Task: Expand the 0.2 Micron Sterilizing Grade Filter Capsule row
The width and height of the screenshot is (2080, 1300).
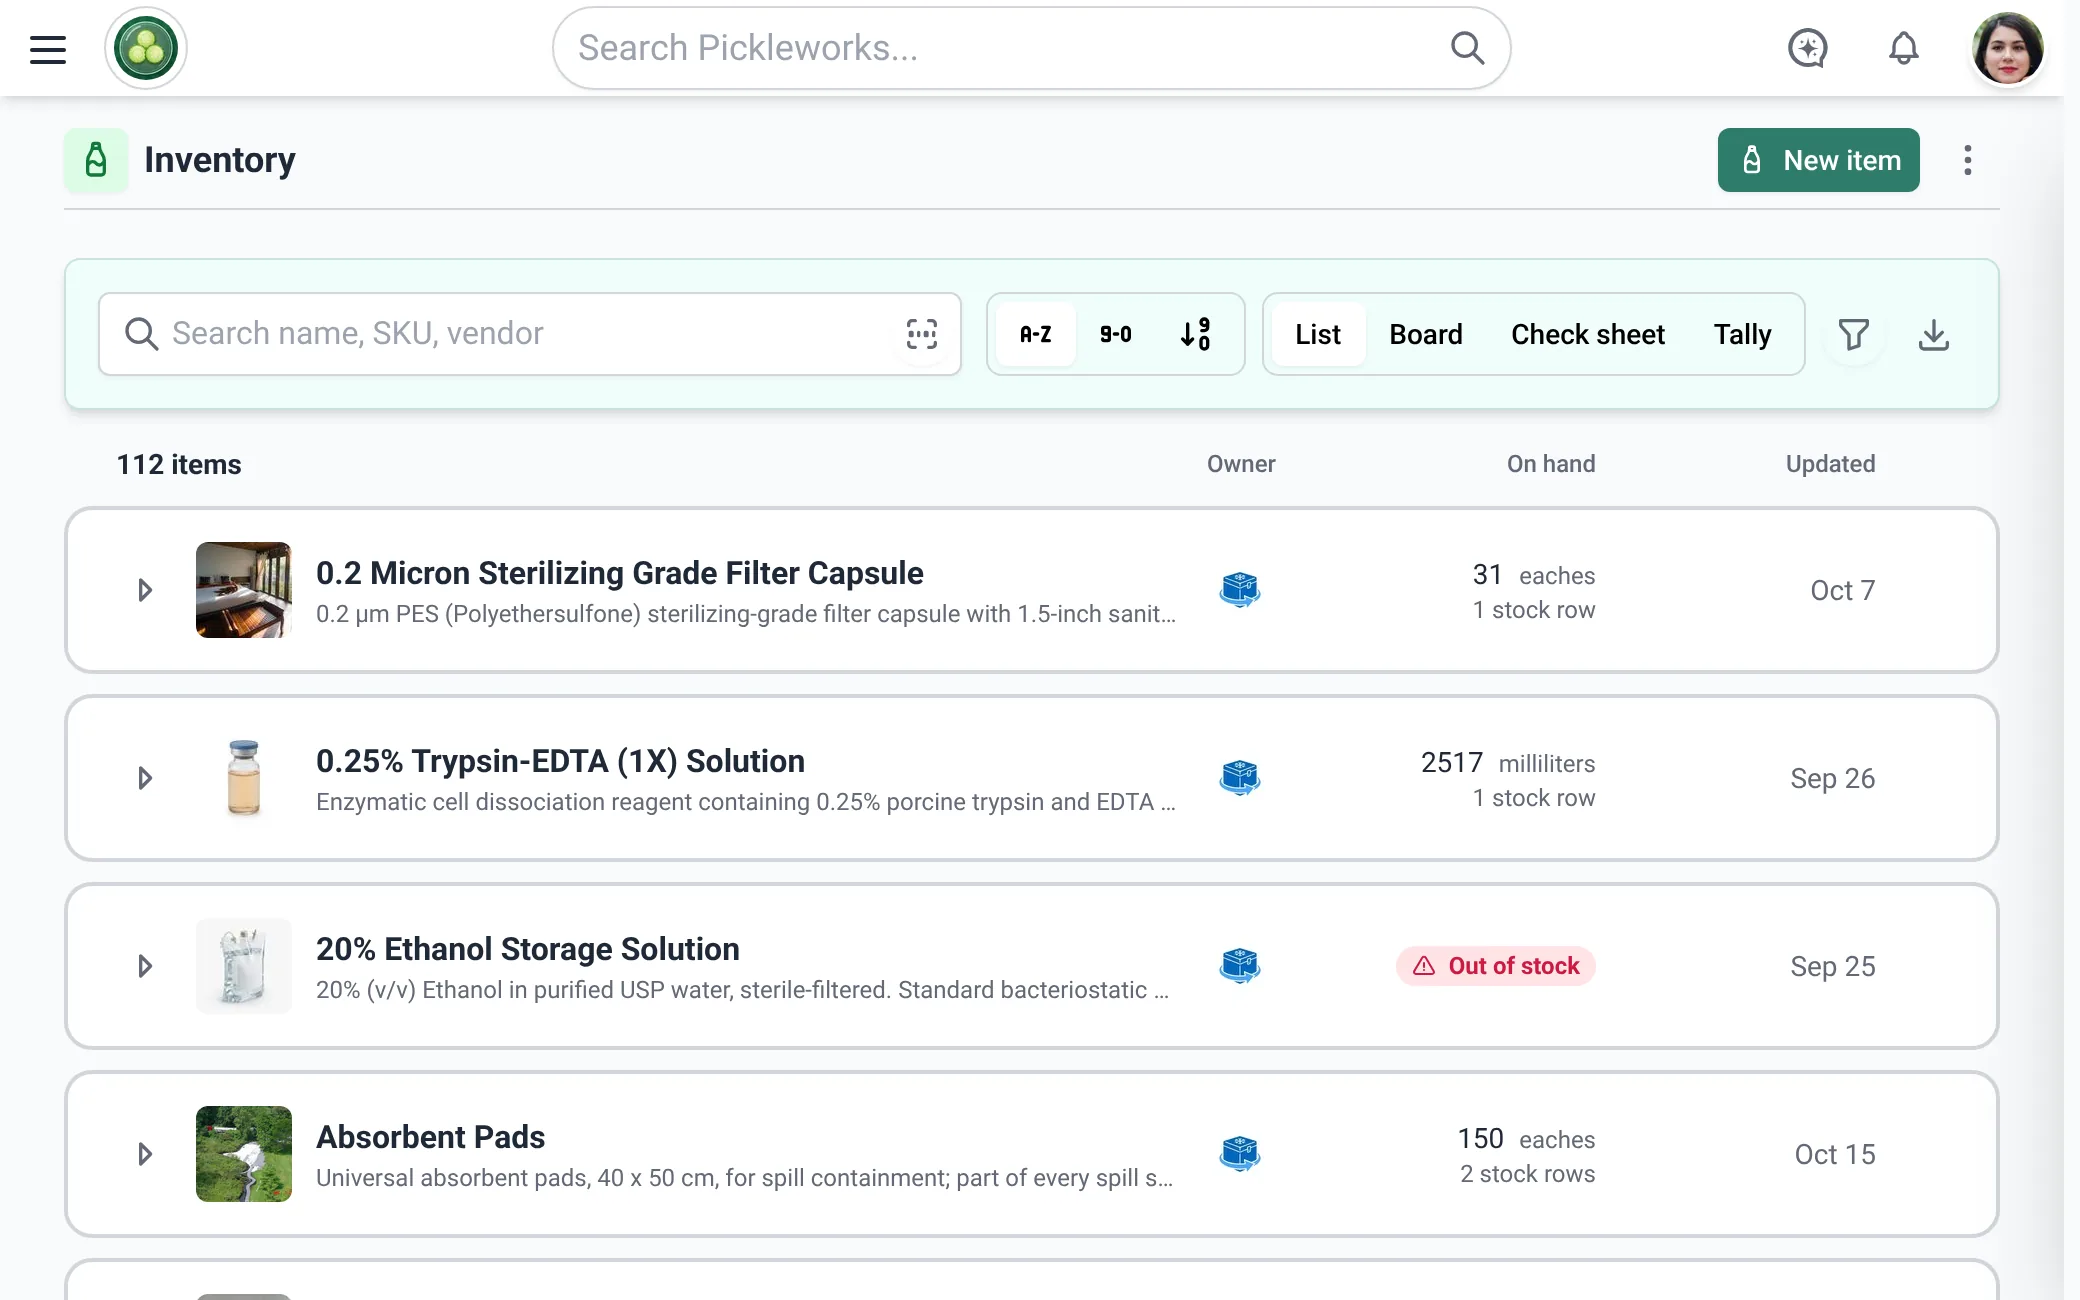Action: (x=145, y=590)
